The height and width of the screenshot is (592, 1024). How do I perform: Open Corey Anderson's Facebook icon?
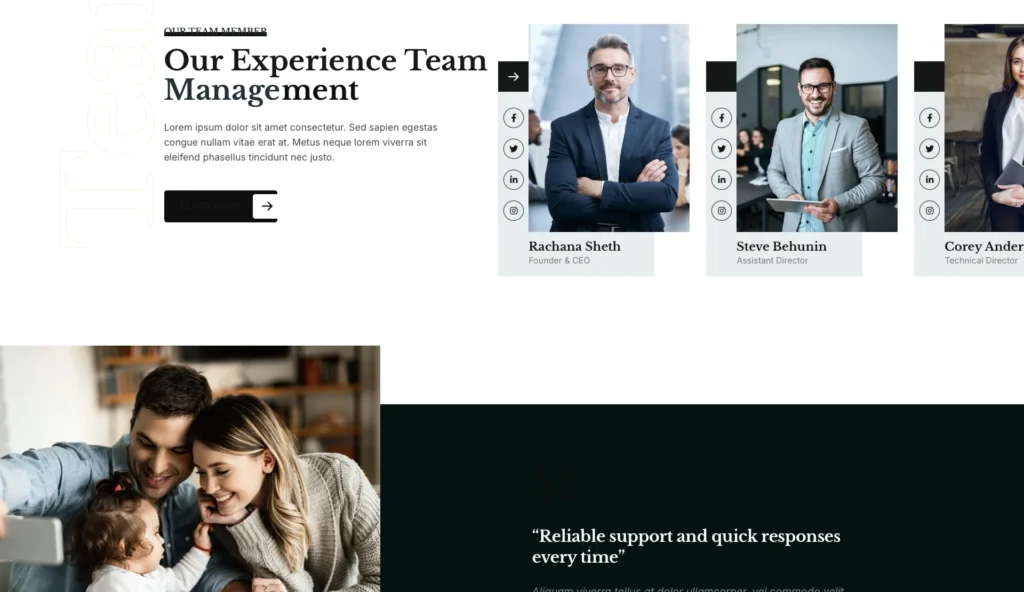tap(929, 118)
